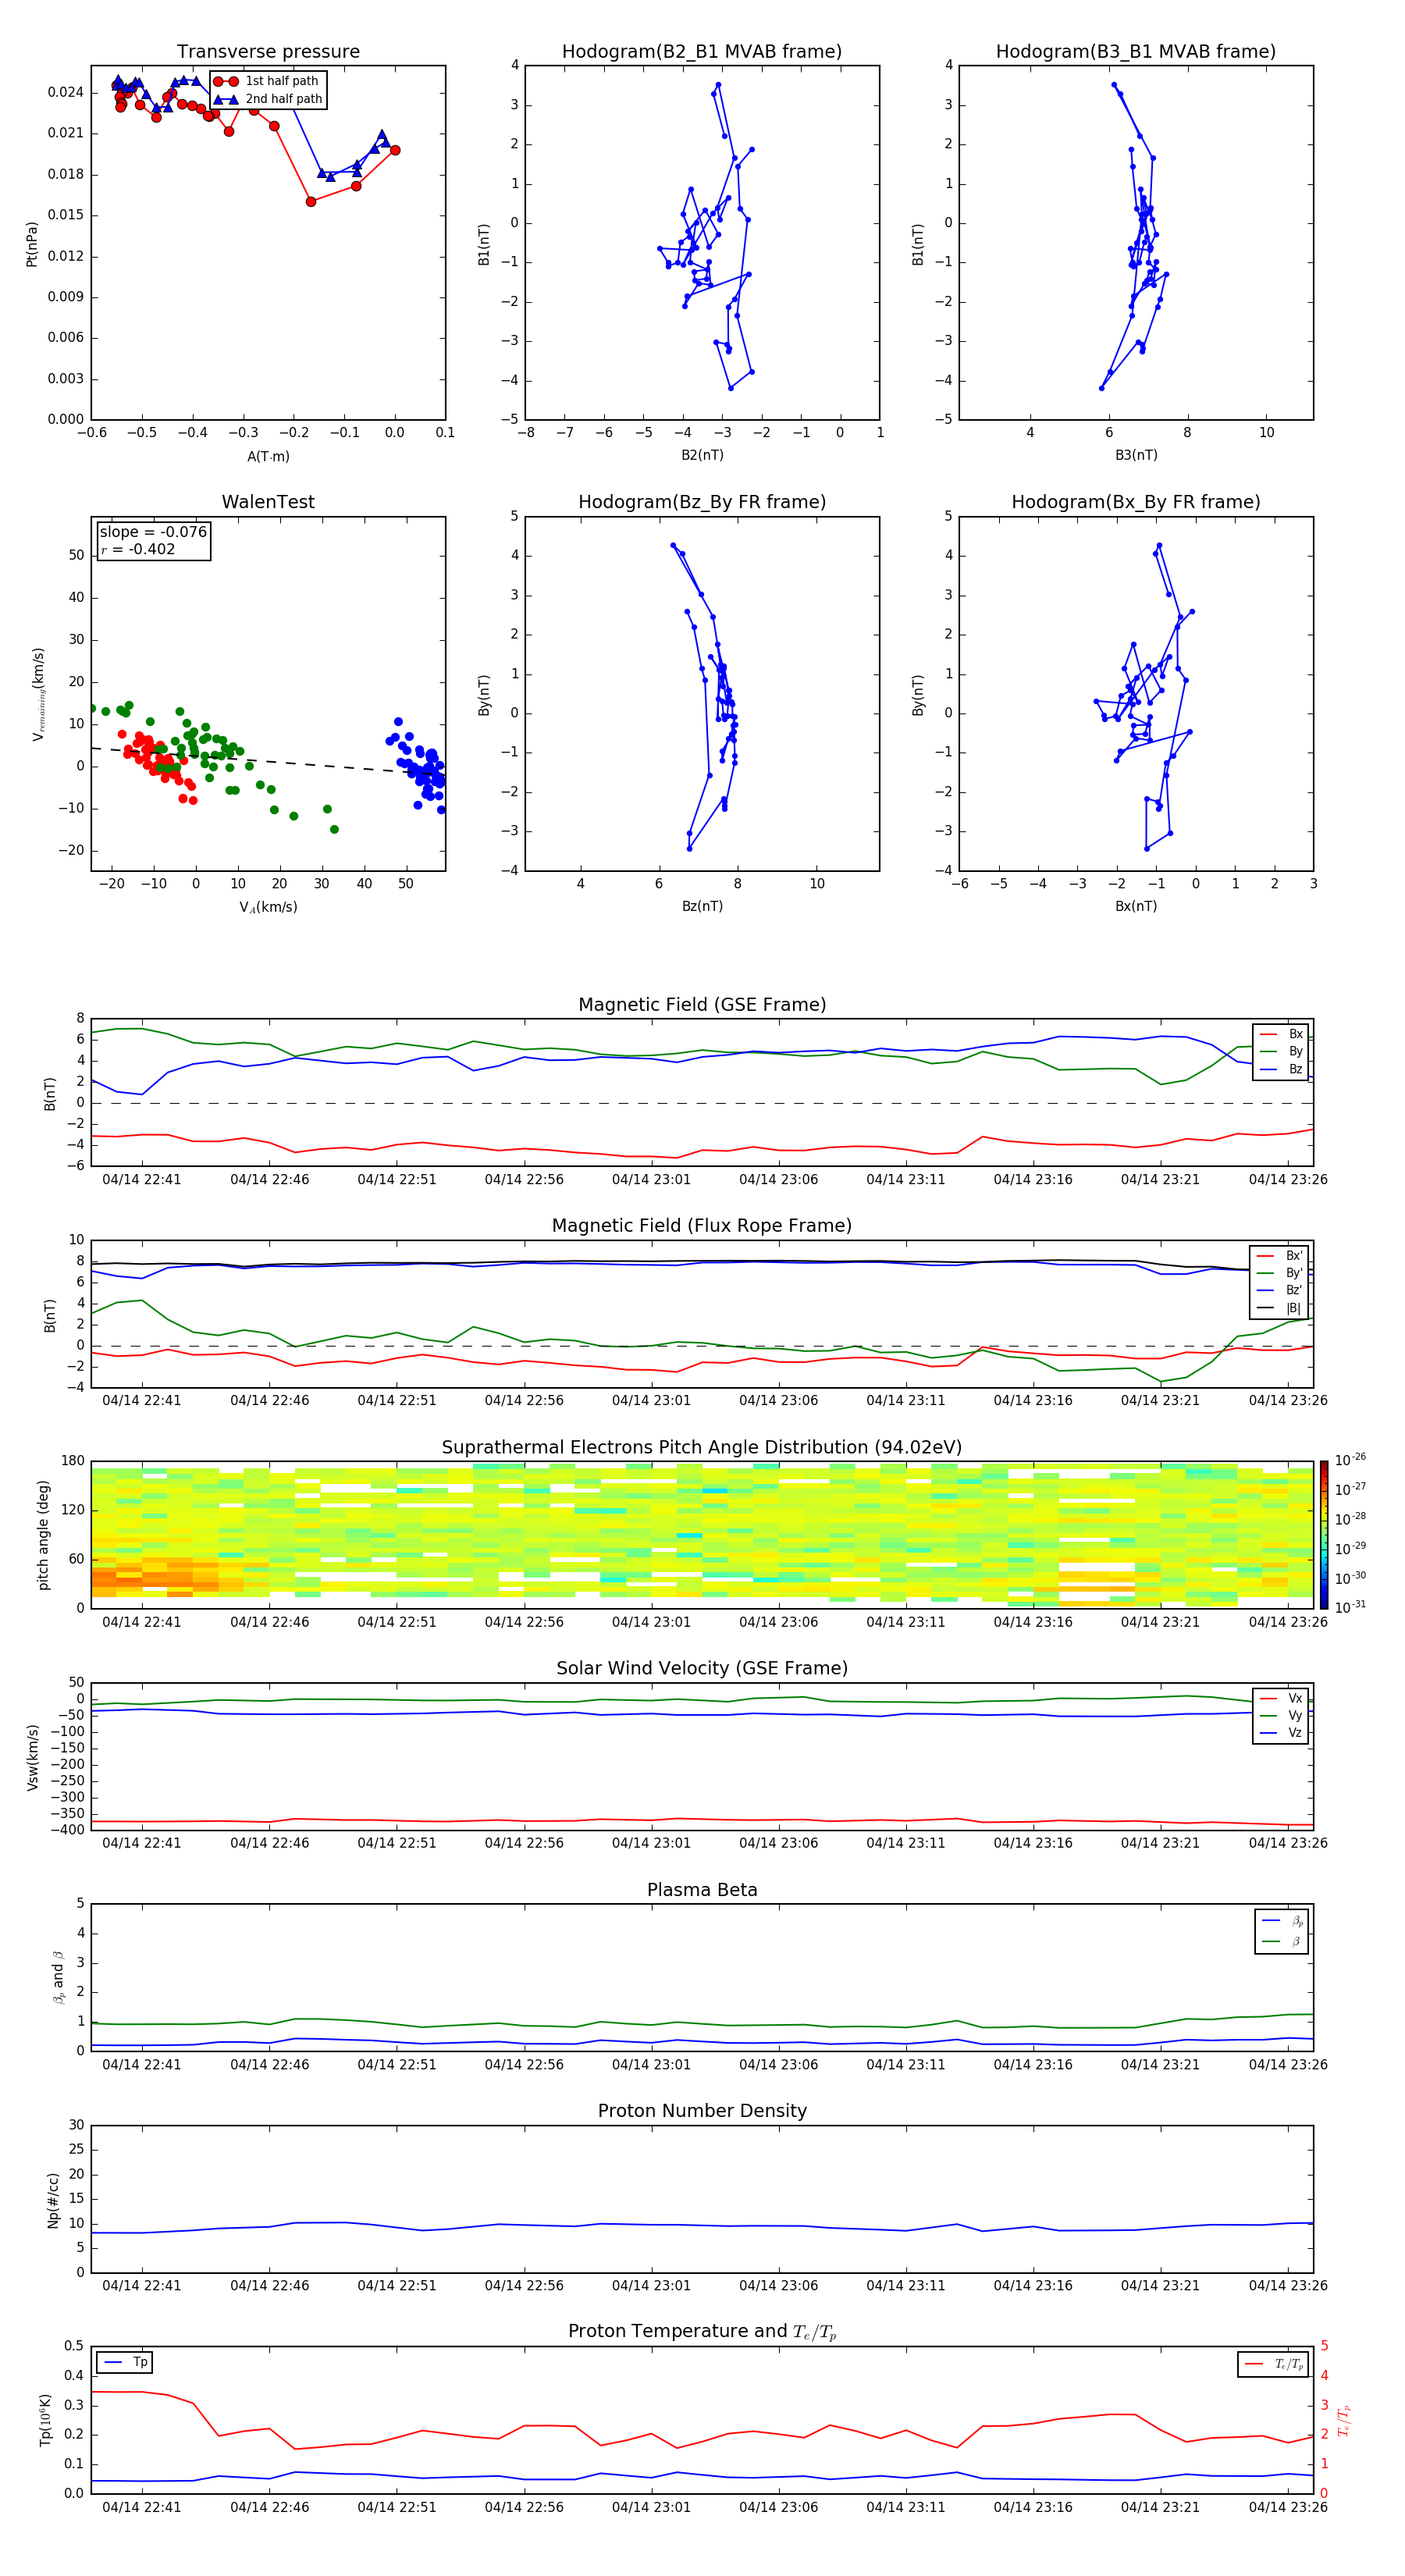The image size is (1405, 2576).
Task: Click the "Hodogram(Bz_By FR frame)" title
Action: point(702,502)
